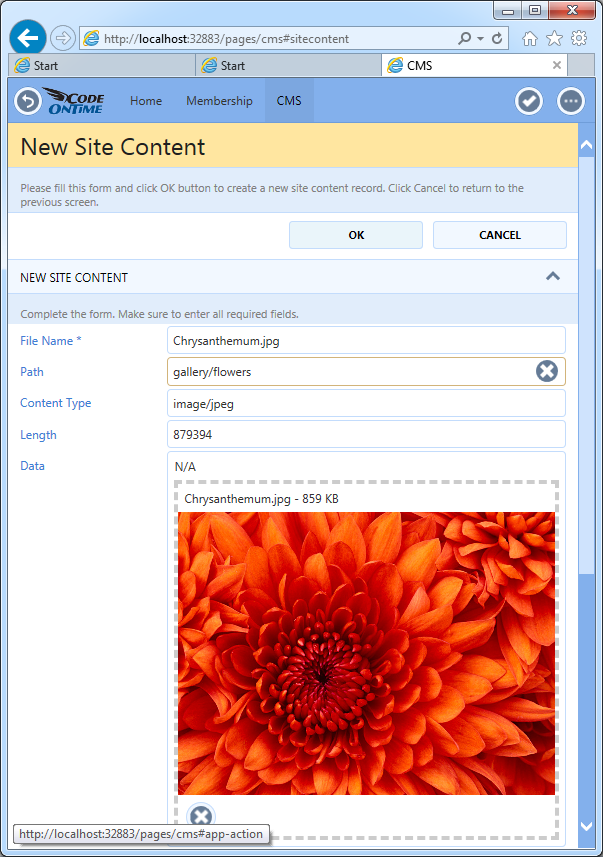Click 'Chrysanthemum.jpg - 859 KB' file label
The image size is (603, 857).
pyautogui.click(x=261, y=499)
